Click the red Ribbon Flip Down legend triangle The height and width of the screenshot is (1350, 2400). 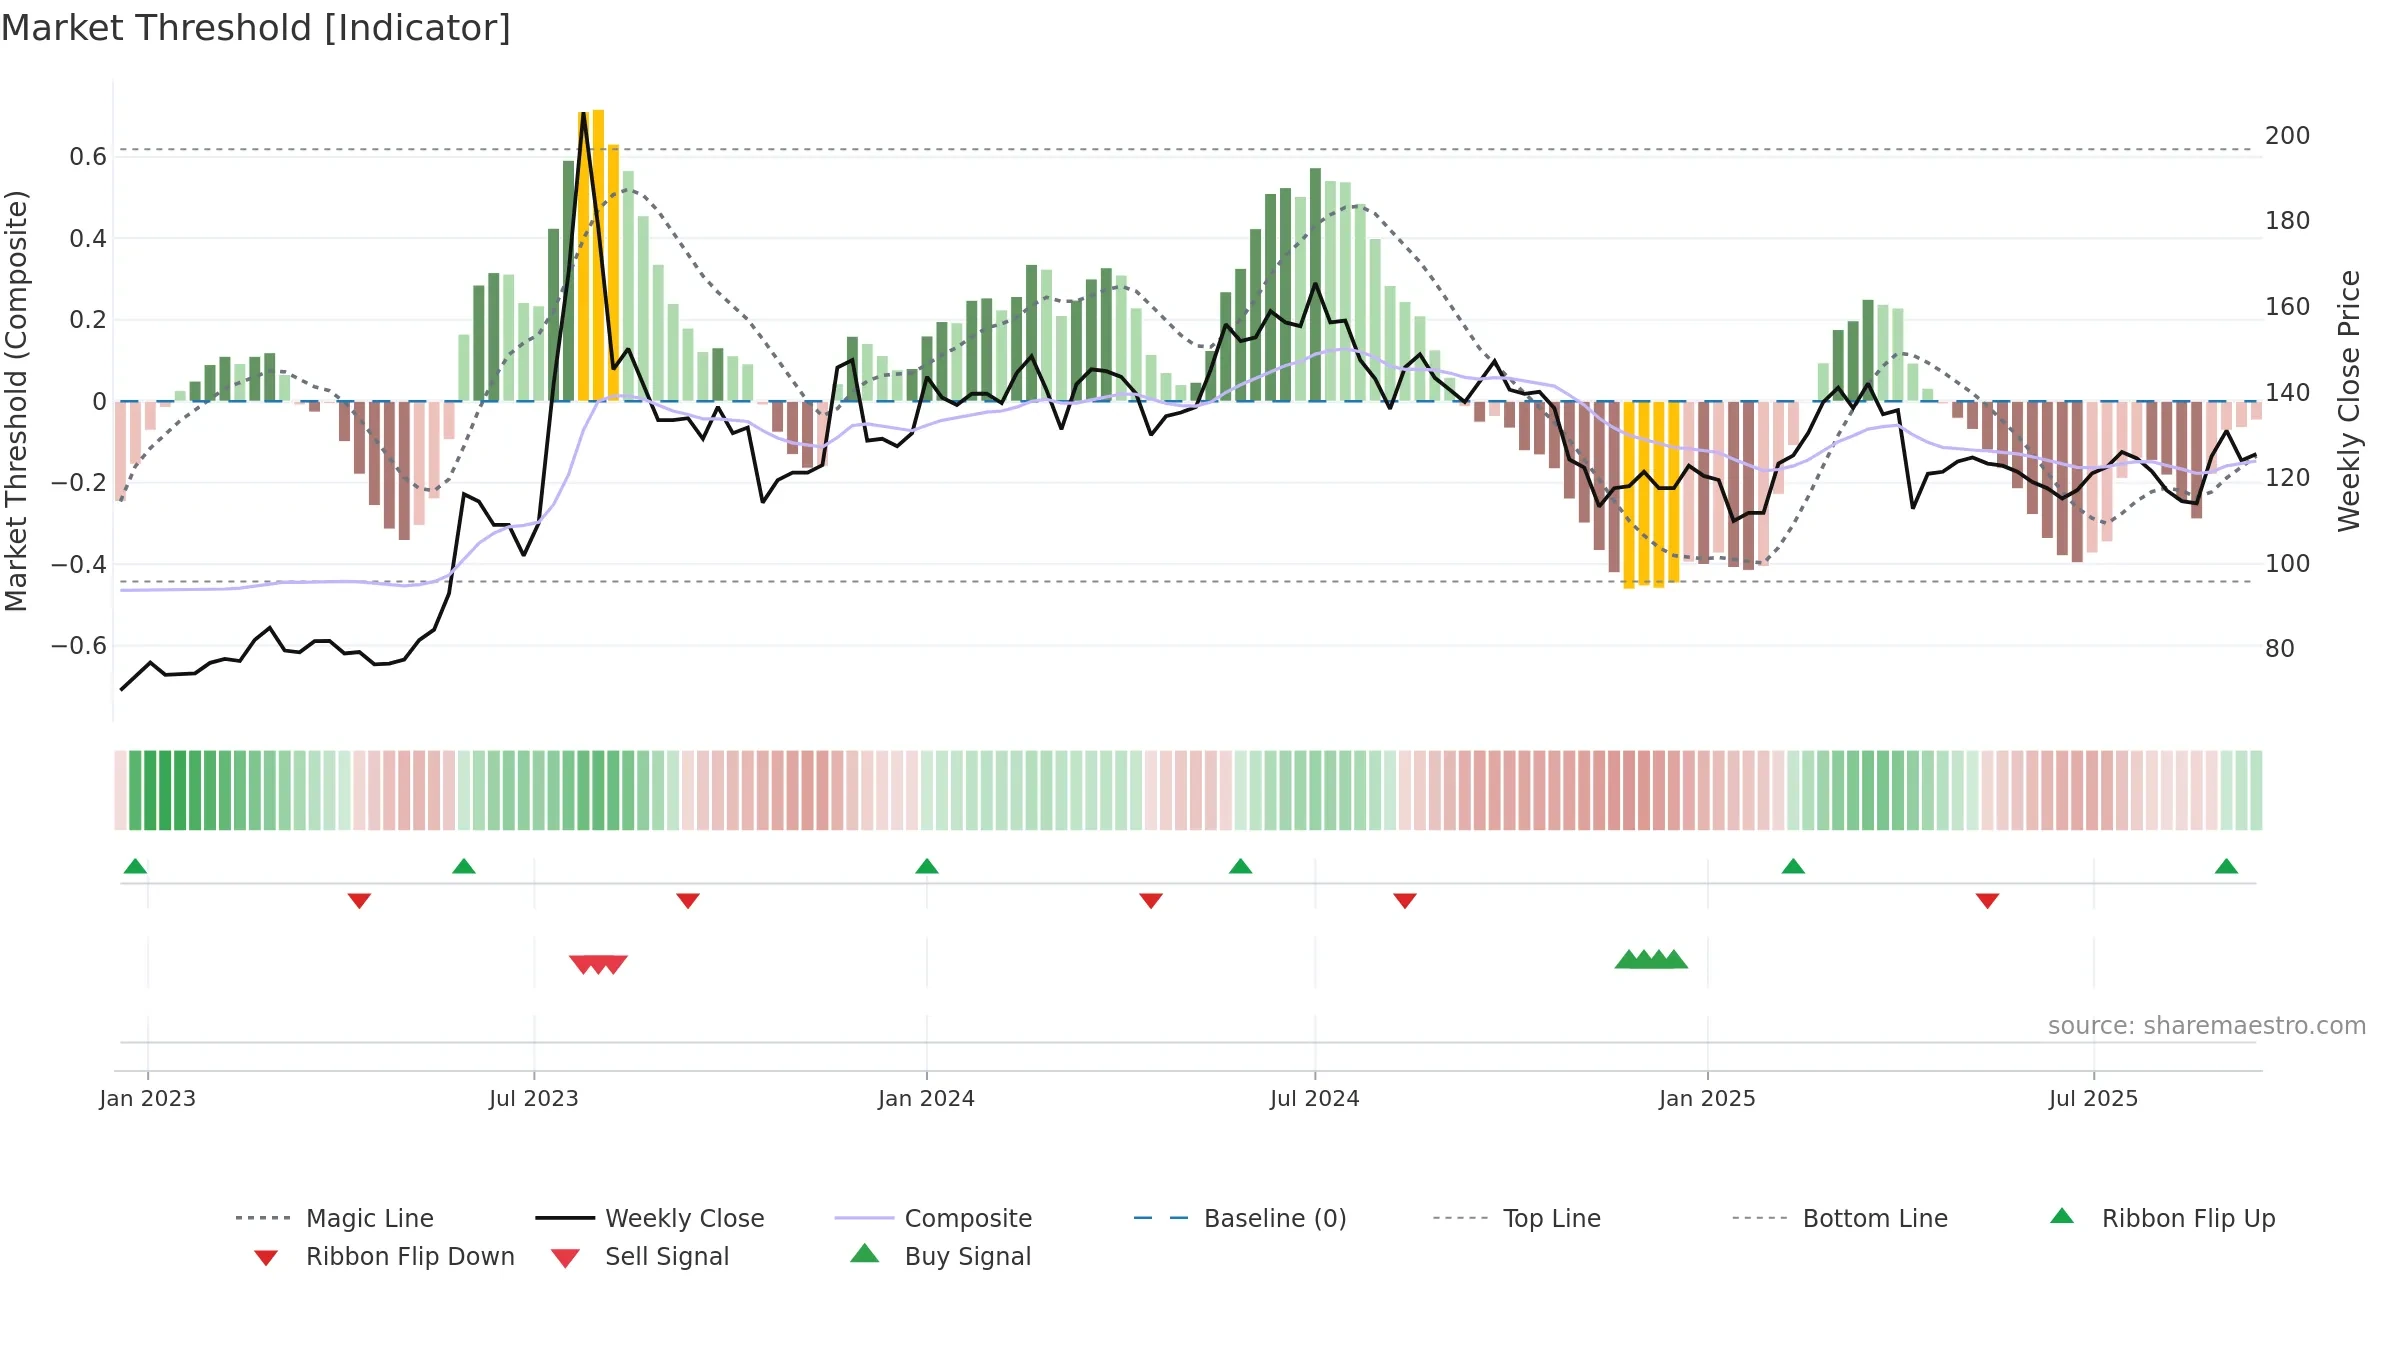(x=266, y=1258)
